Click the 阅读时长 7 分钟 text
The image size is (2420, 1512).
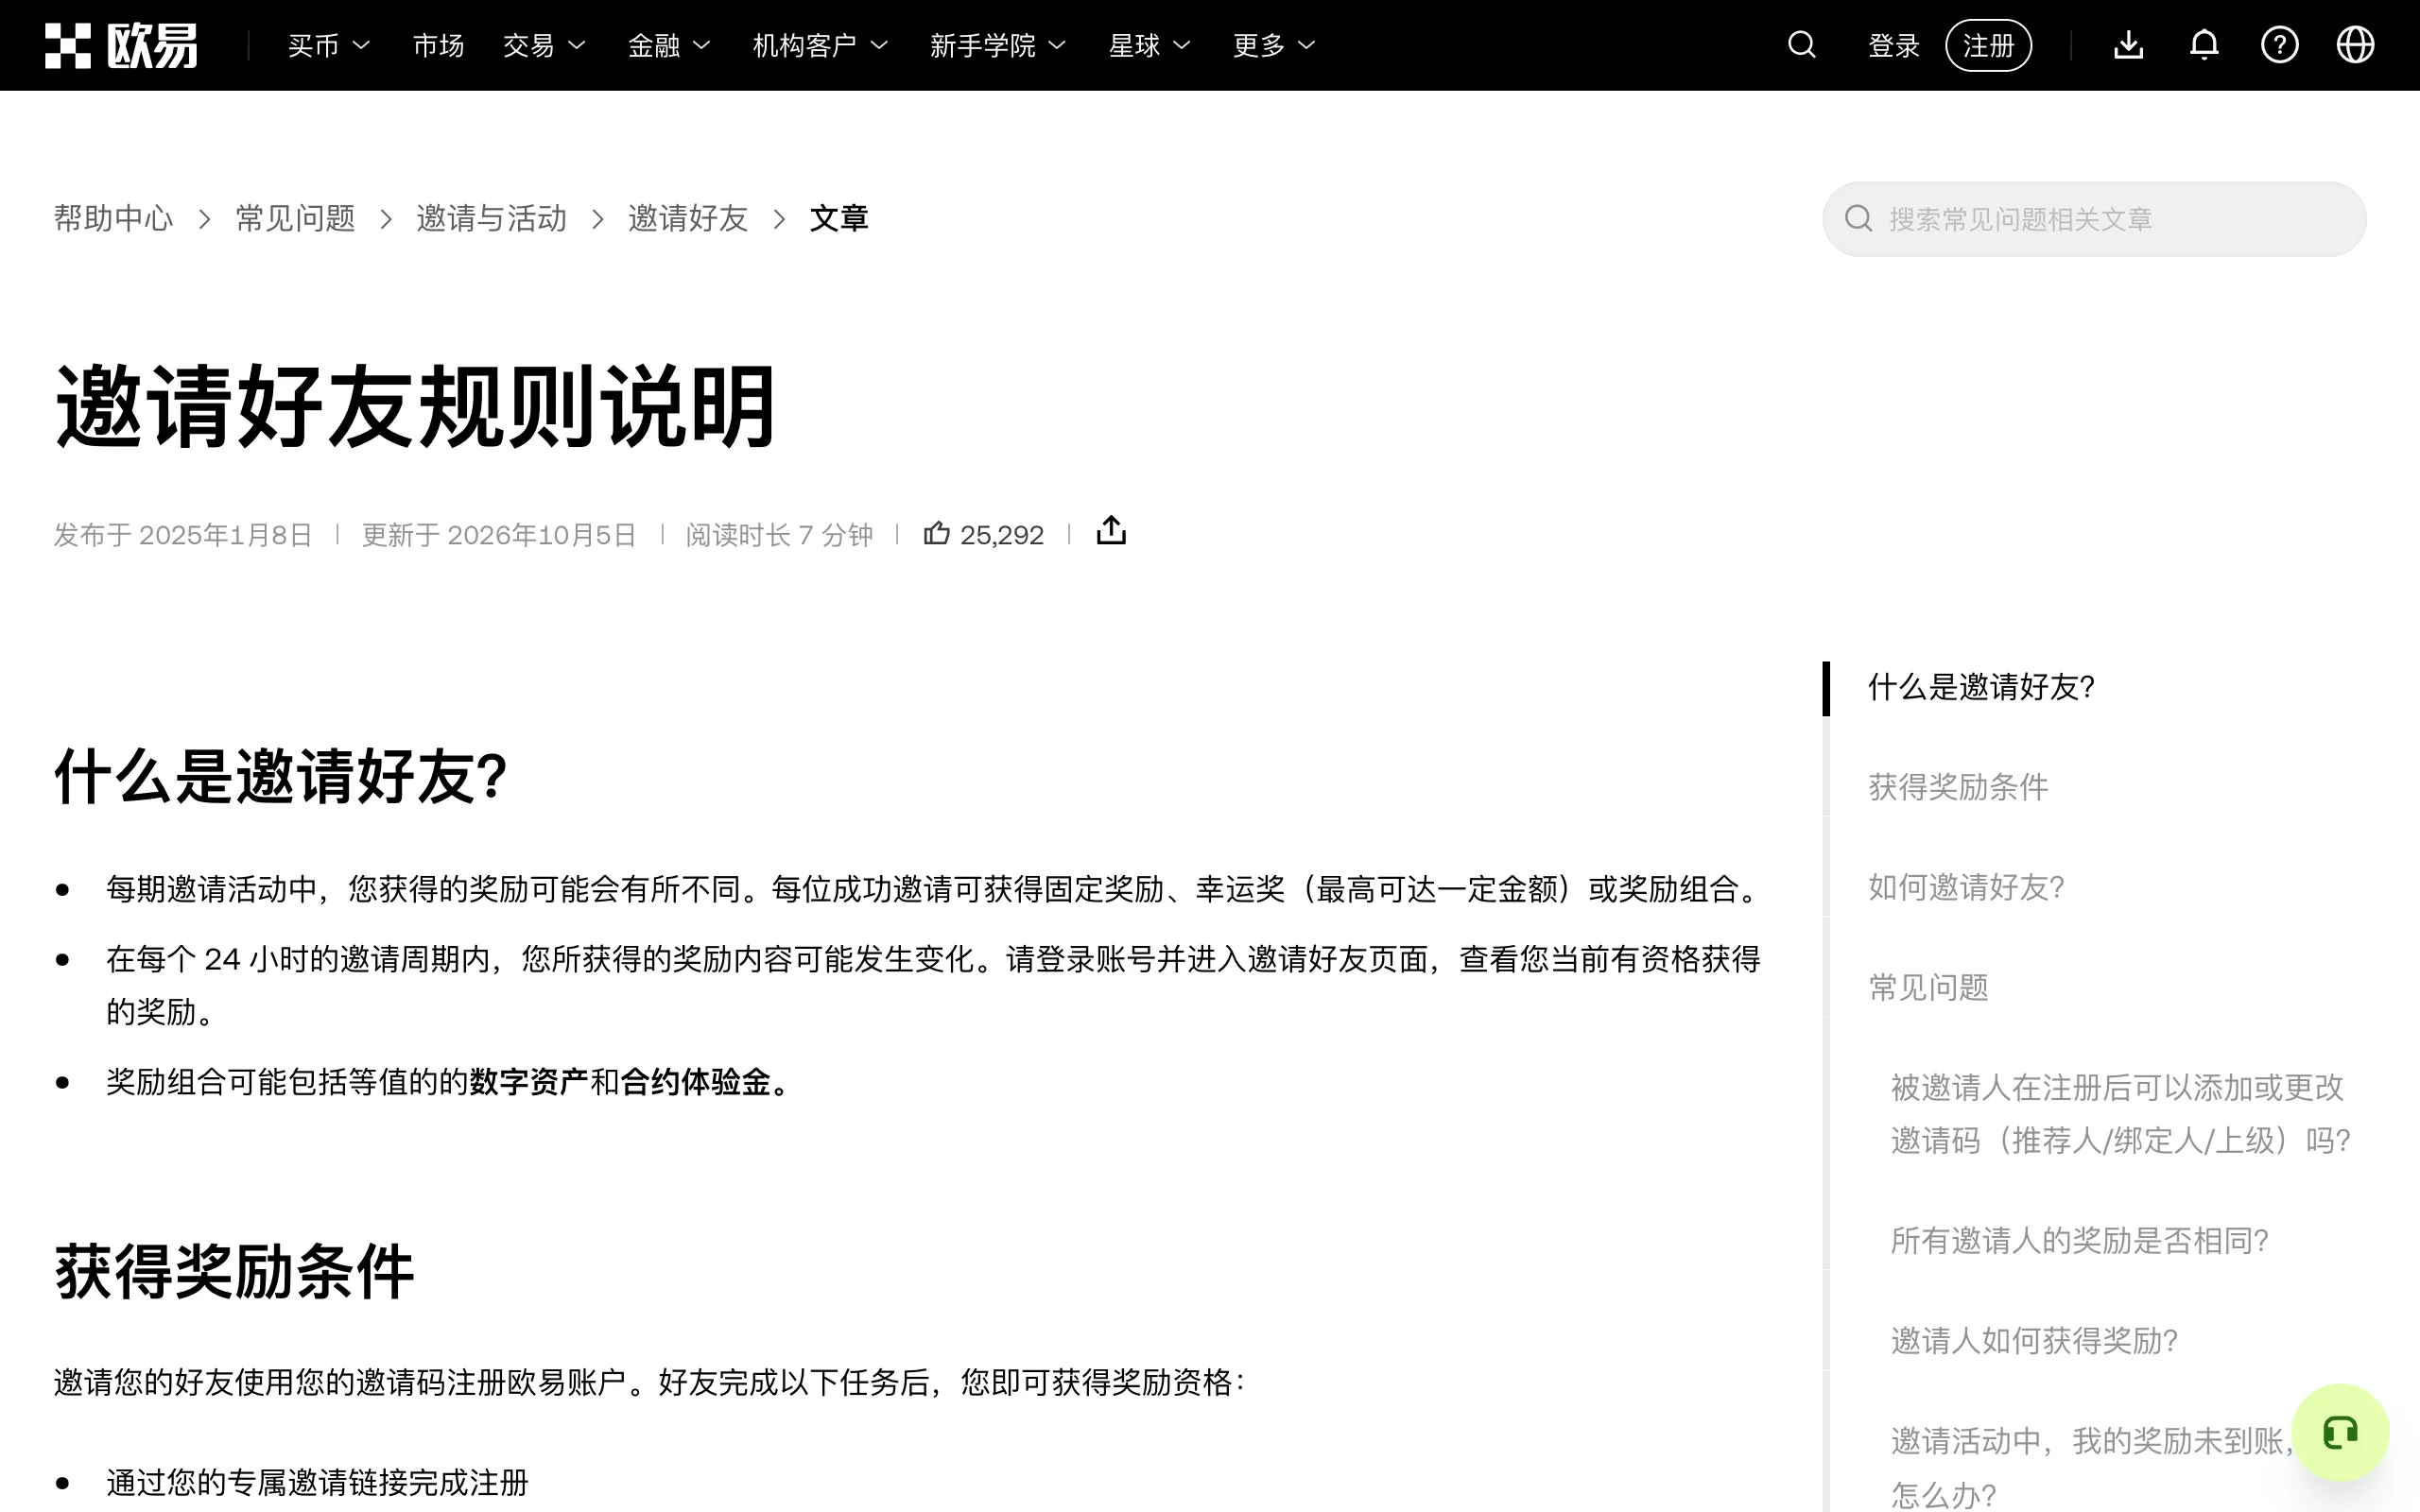point(779,535)
